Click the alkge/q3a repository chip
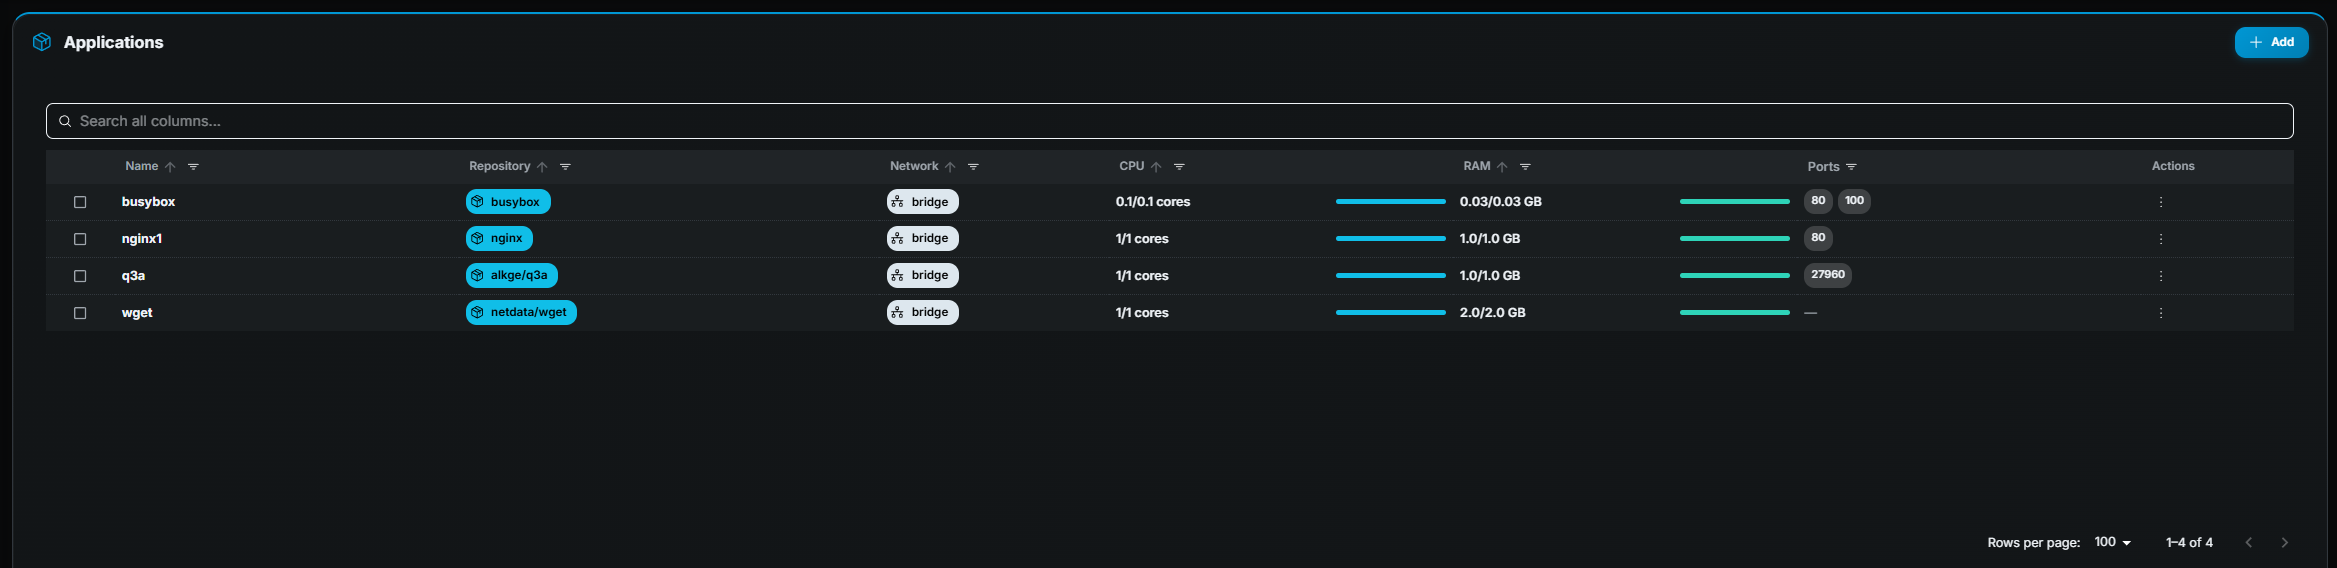 (x=512, y=275)
